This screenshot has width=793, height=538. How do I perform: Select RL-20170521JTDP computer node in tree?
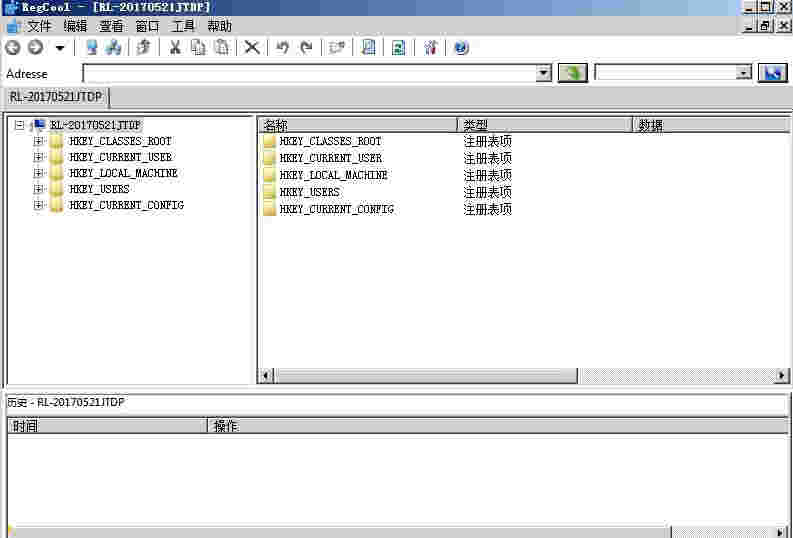pyautogui.click(x=95, y=125)
